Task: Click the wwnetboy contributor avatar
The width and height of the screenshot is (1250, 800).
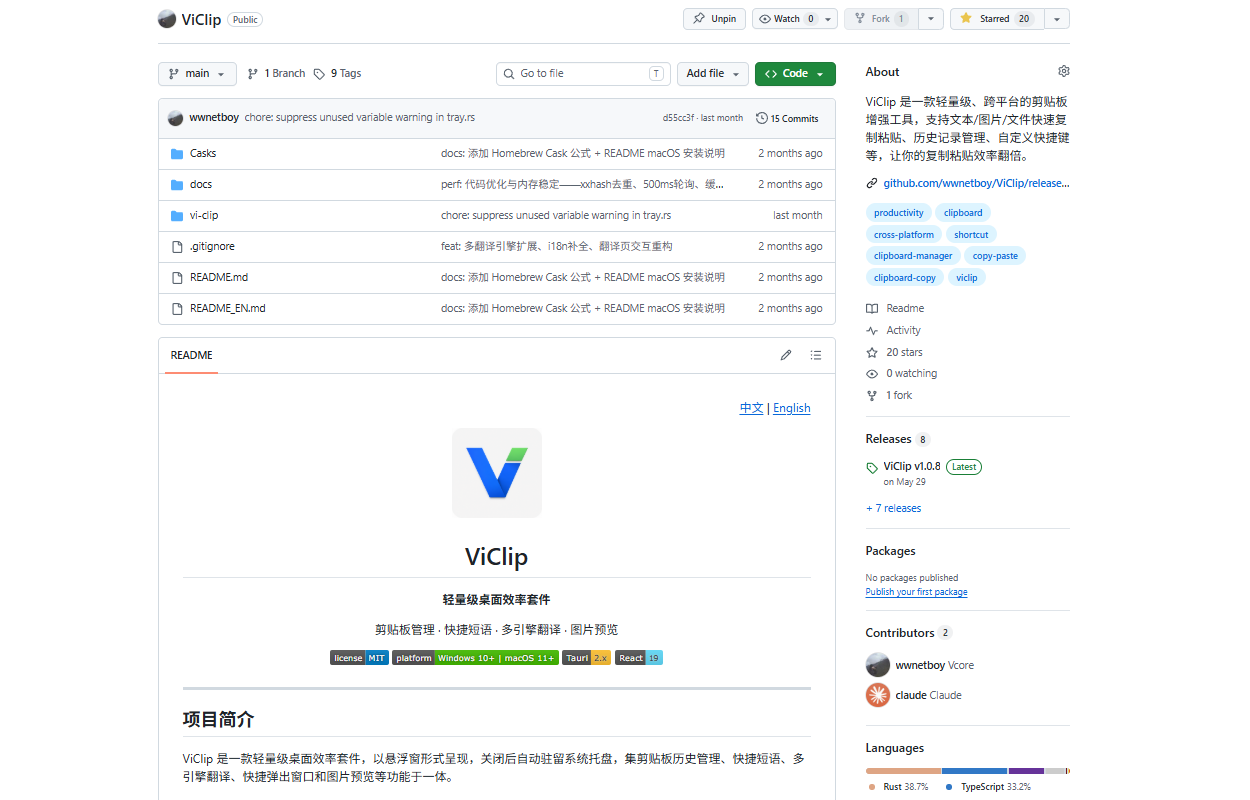Action: coord(878,665)
